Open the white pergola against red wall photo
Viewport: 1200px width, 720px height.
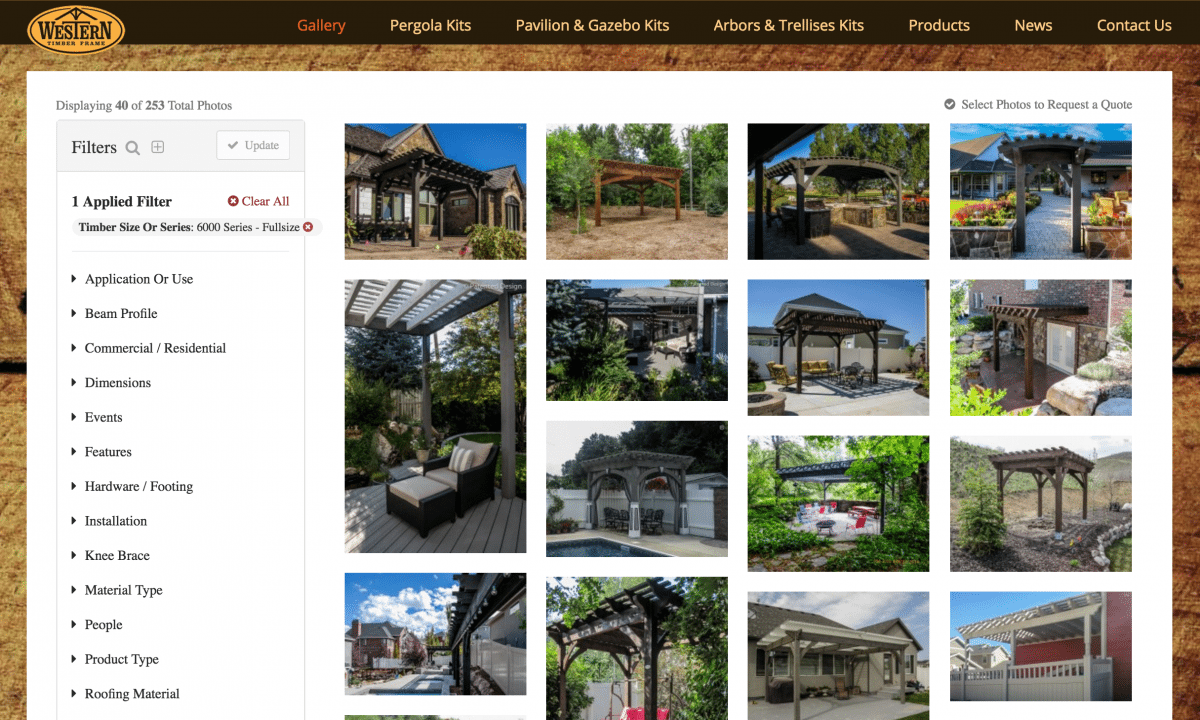1041,647
